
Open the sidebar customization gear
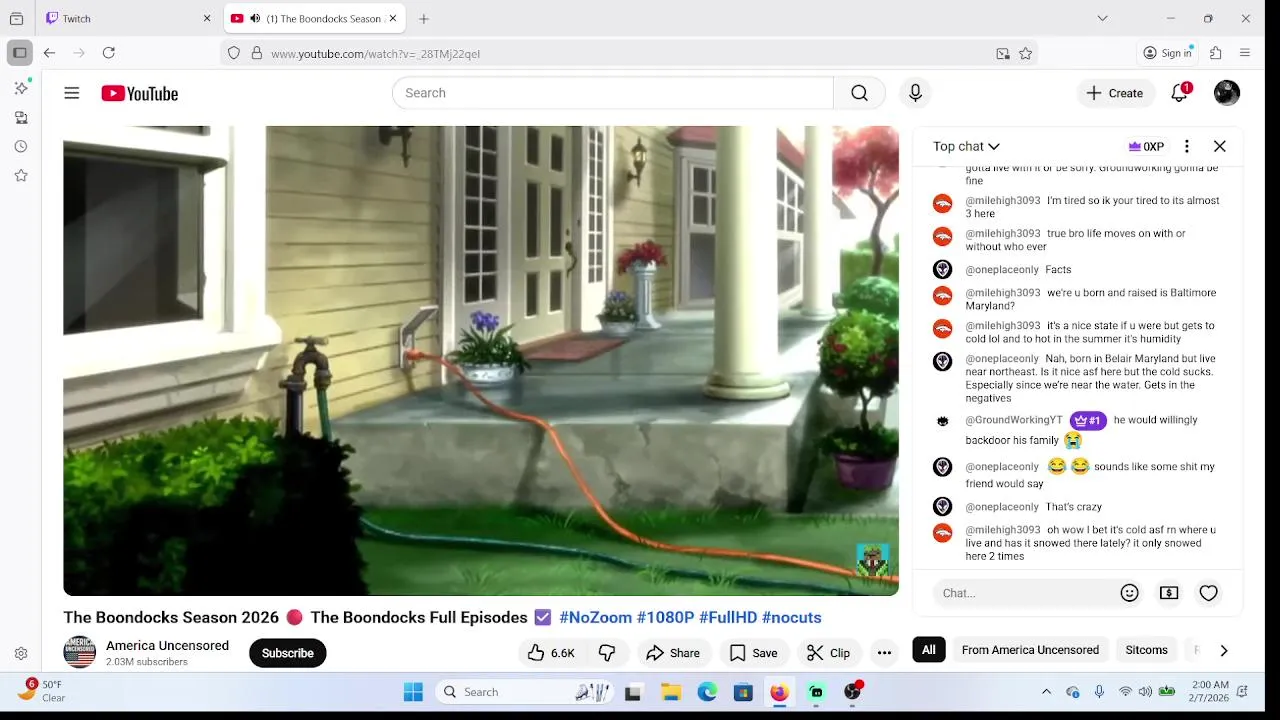(21, 653)
